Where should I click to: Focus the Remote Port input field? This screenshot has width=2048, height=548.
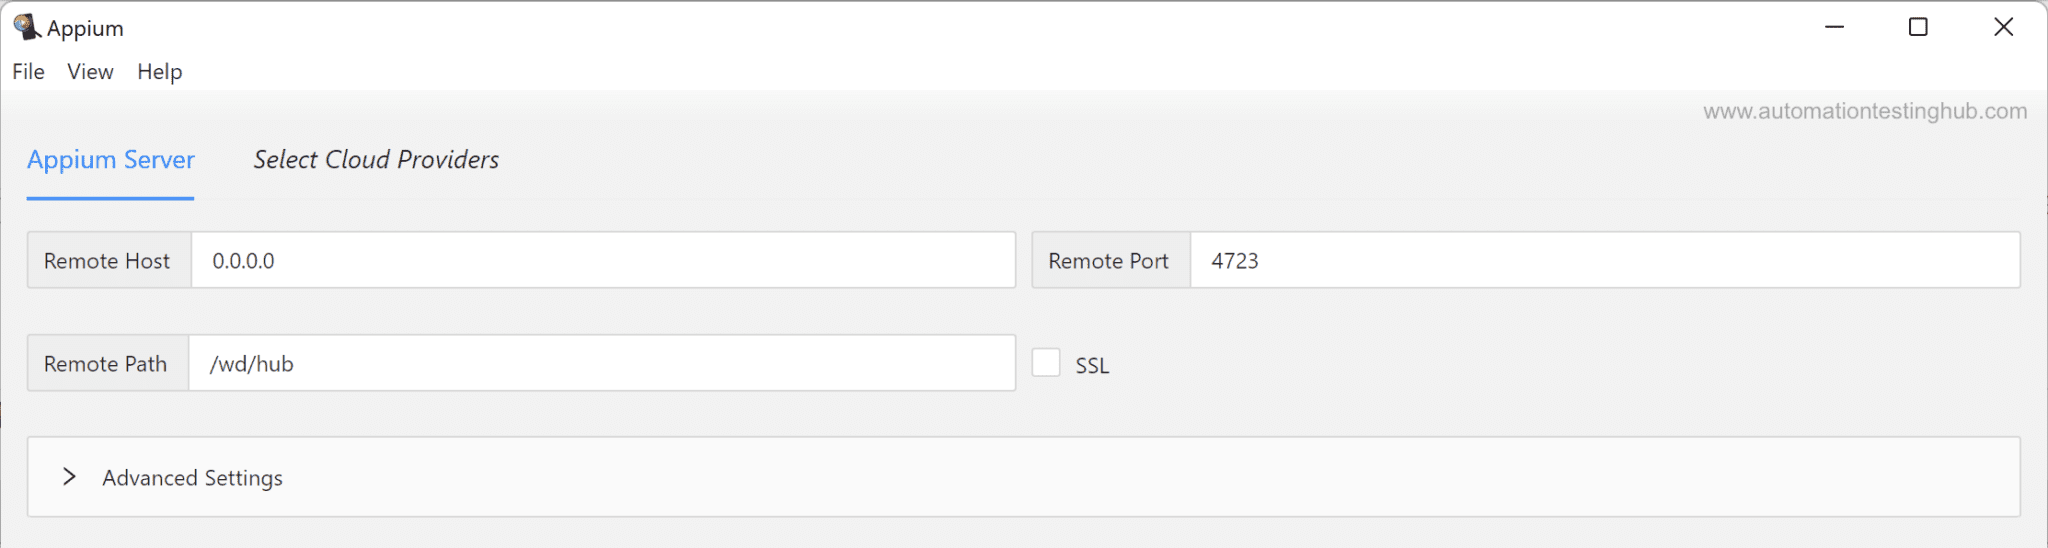point(1605,260)
